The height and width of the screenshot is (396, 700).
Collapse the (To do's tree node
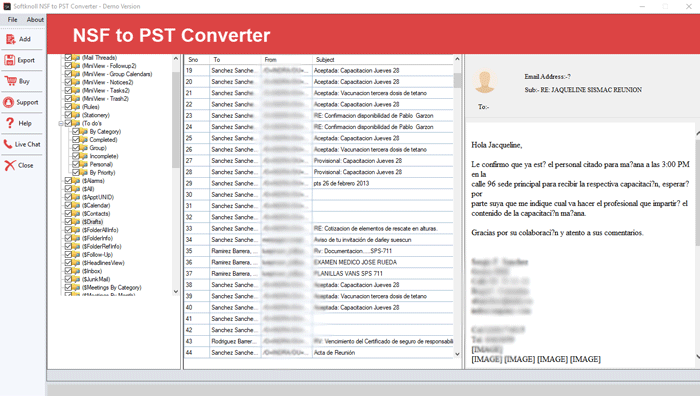pos(61,124)
